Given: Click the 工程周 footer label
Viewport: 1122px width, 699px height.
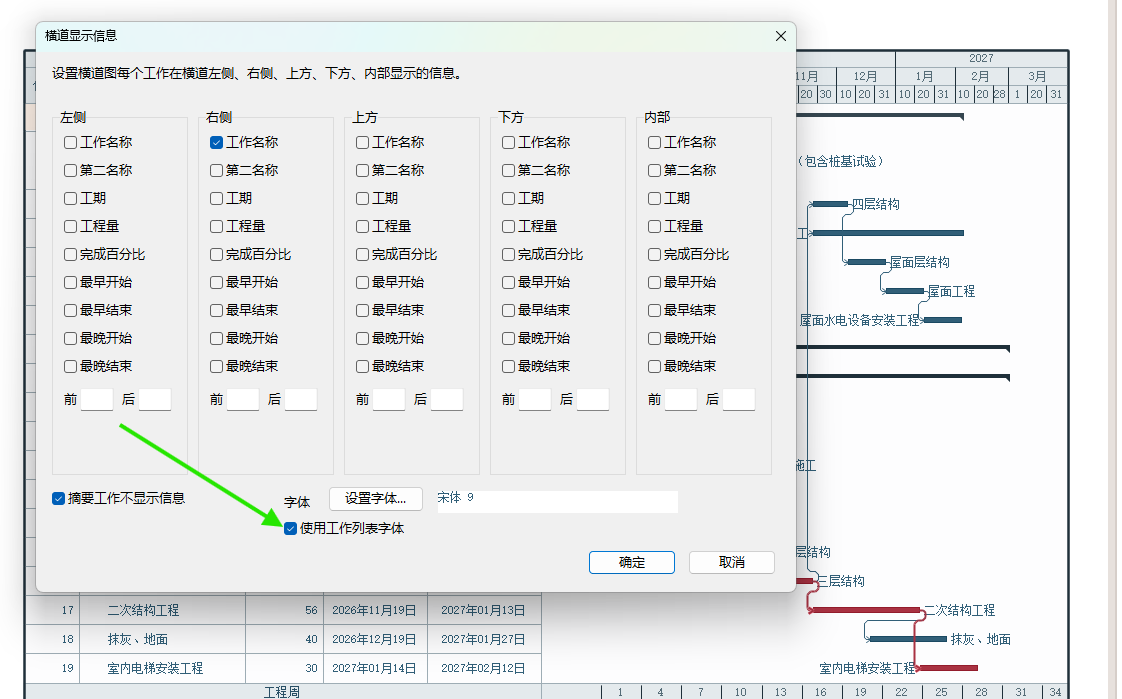Looking at the screenshot, I should [282, 692].
